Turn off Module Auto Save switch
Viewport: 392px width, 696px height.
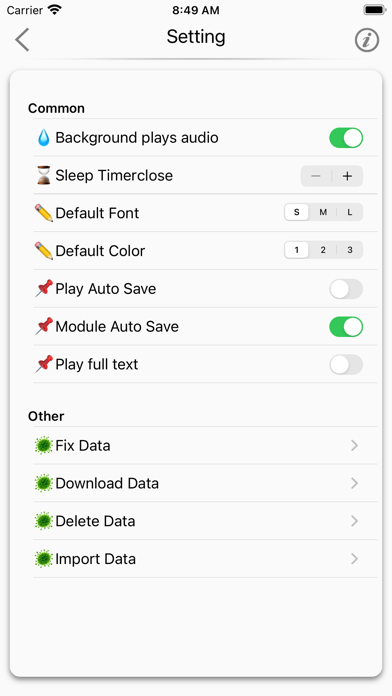tap(346, 327)
